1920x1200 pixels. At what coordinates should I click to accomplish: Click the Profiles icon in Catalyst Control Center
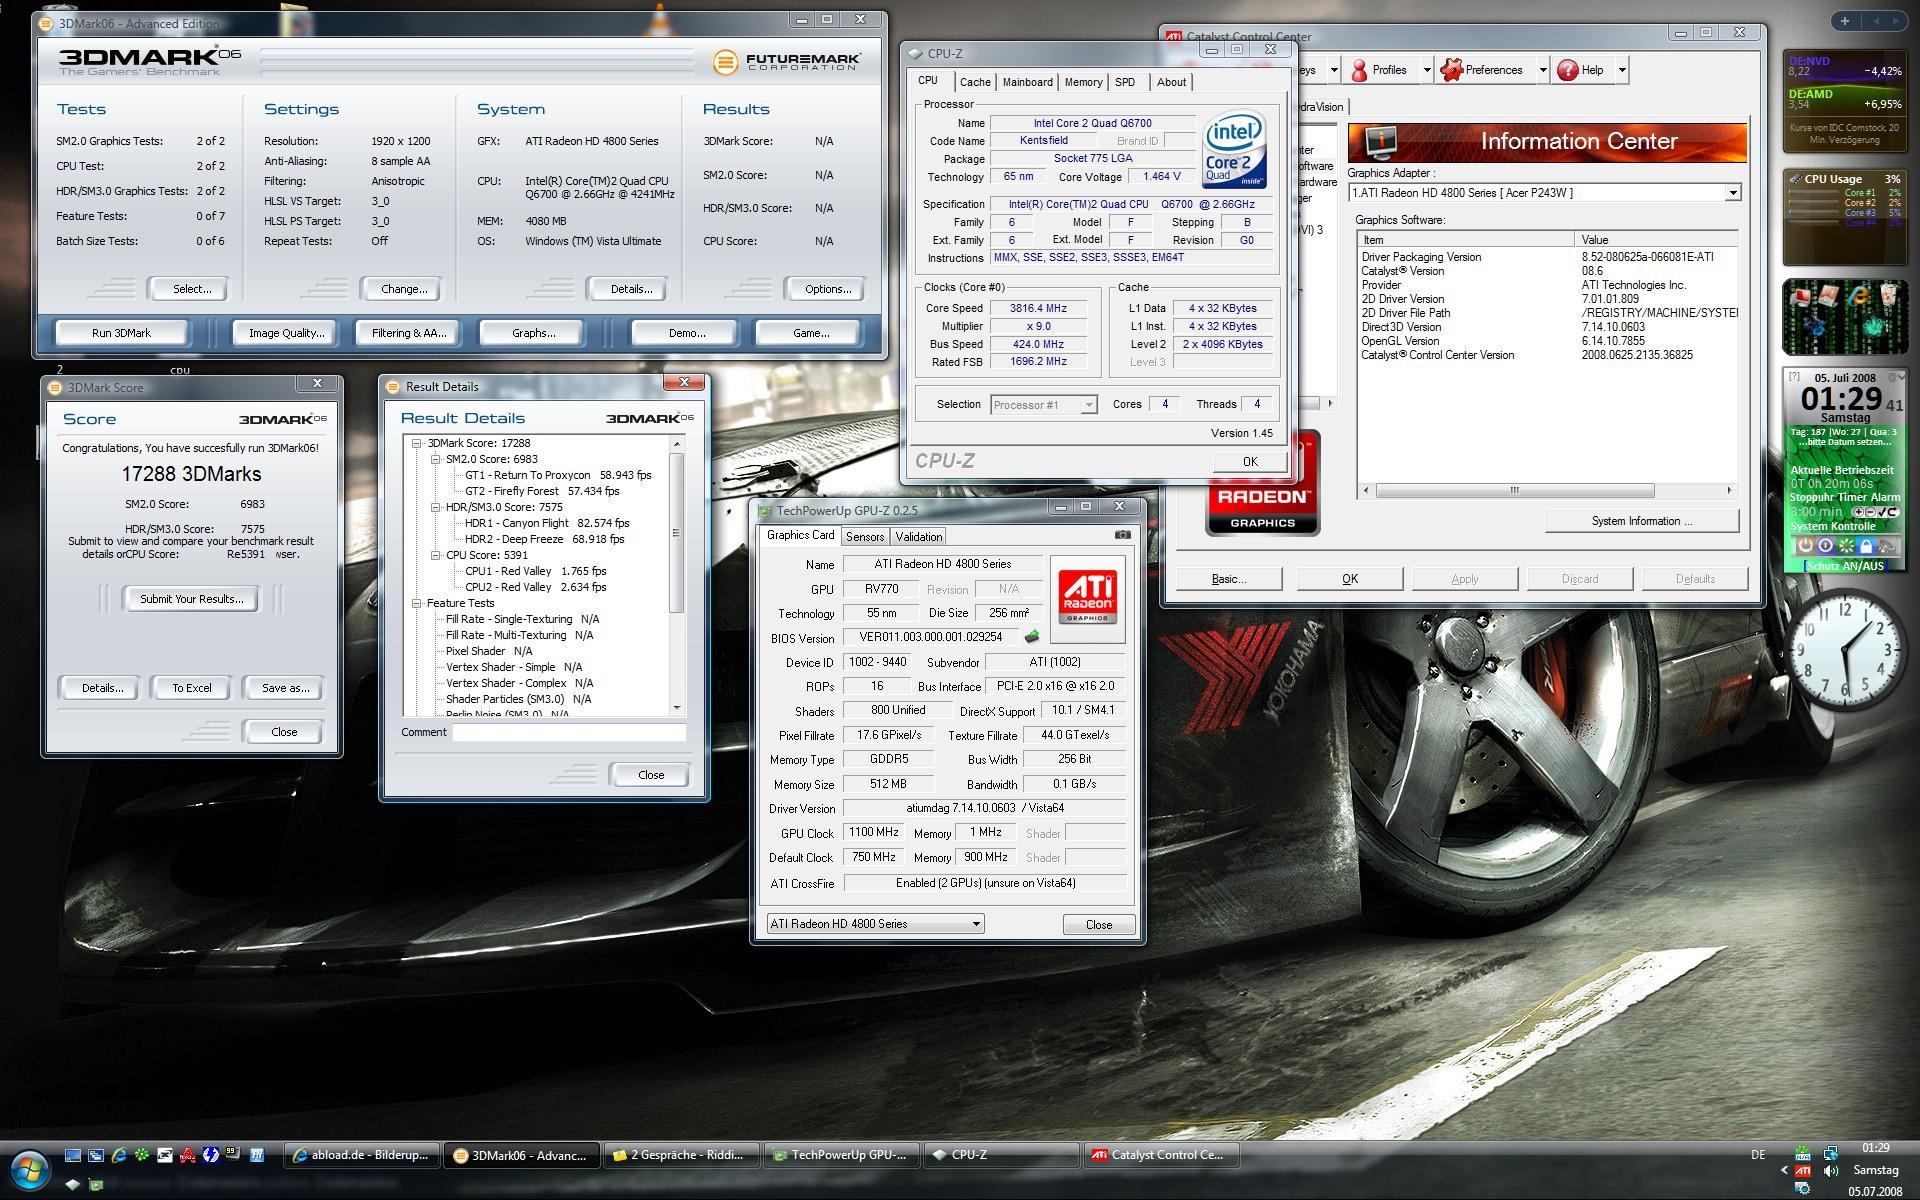[x=1359, y=70]
